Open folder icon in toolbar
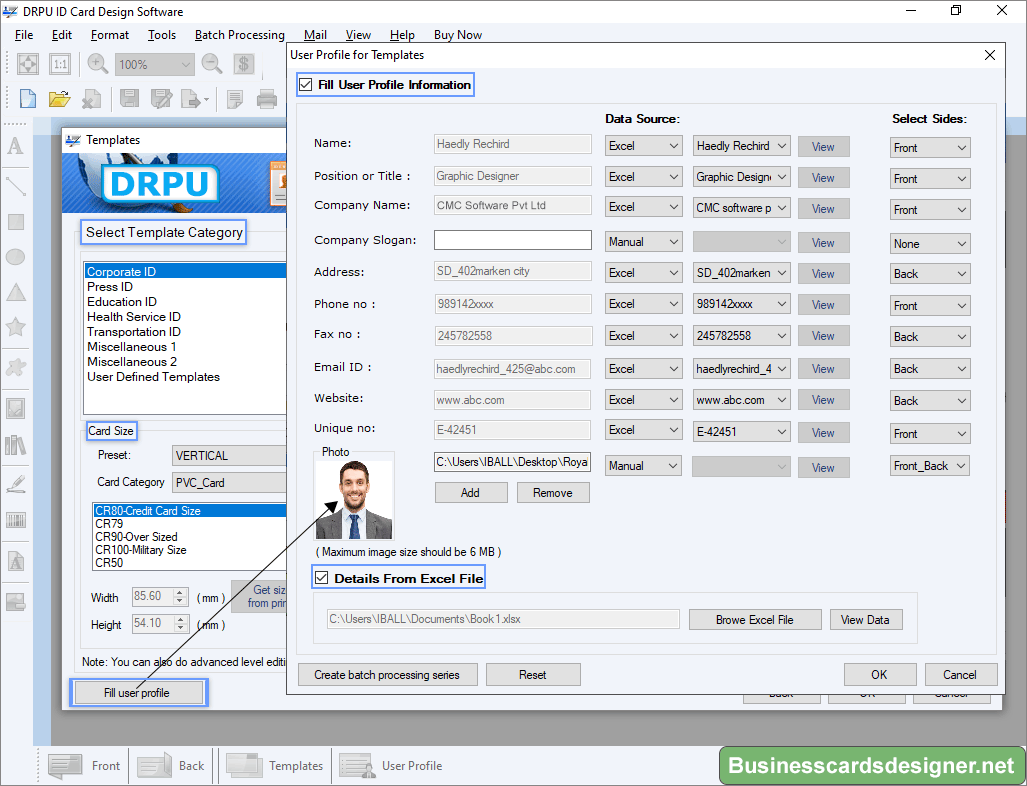The image size is (1027, 786). (x=59, y=99)
